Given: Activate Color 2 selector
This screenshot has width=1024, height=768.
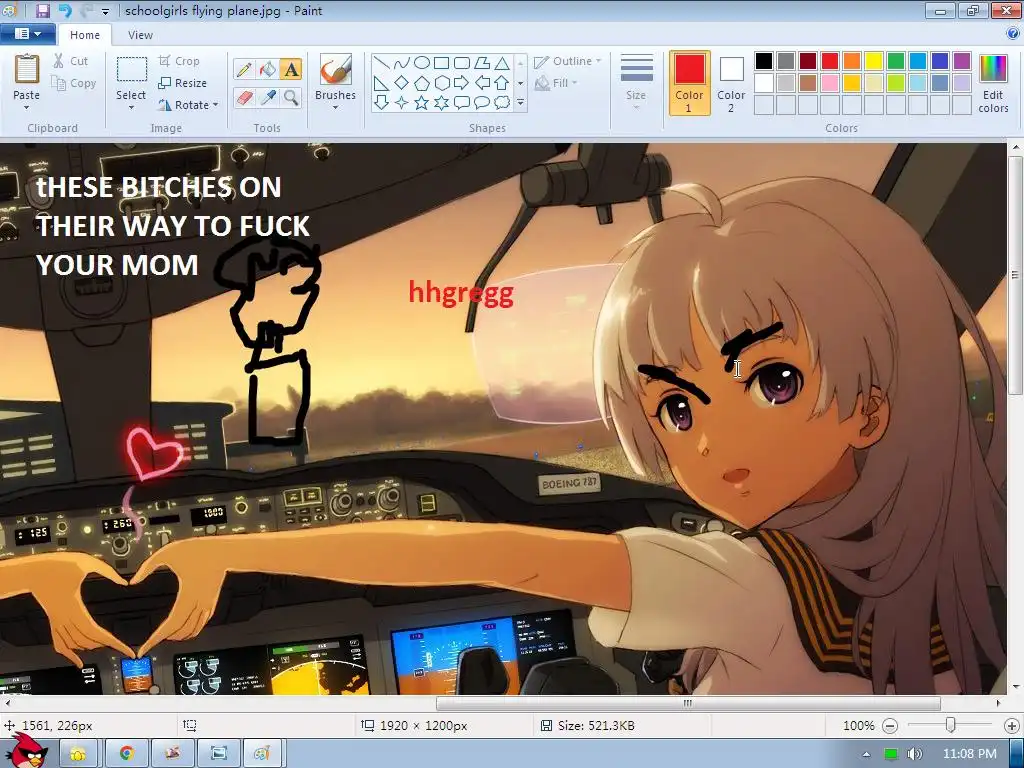Looking at the screenshot, I should pos(731,83).
